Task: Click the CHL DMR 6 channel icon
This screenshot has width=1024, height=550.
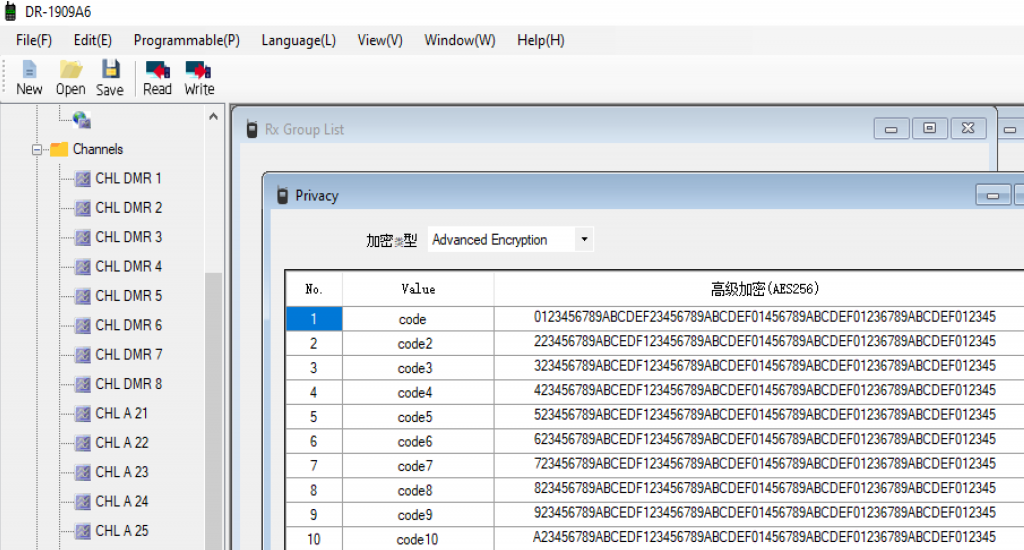Action: (x=83, y=325)
